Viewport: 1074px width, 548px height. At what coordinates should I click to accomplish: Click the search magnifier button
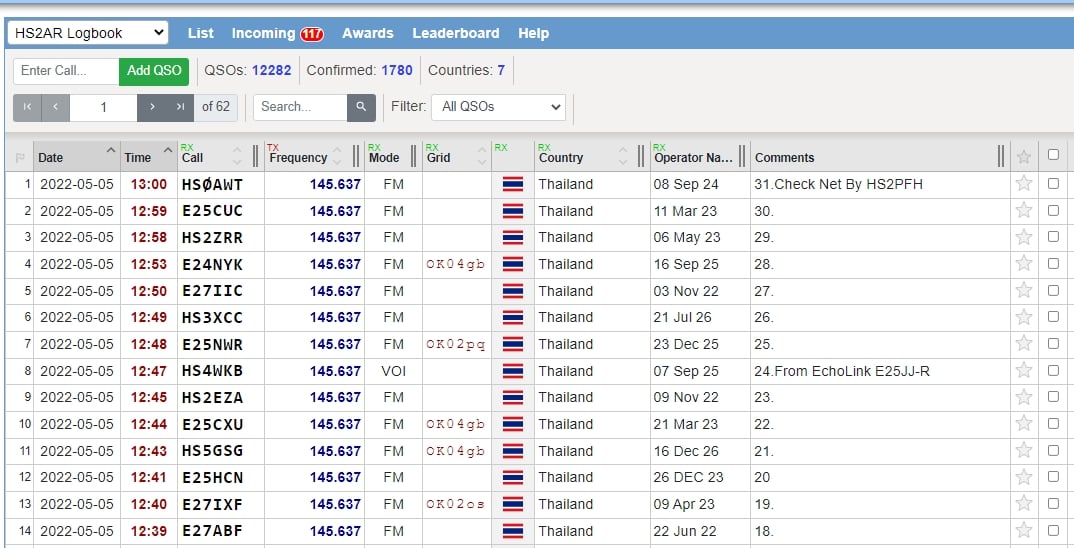361,107
